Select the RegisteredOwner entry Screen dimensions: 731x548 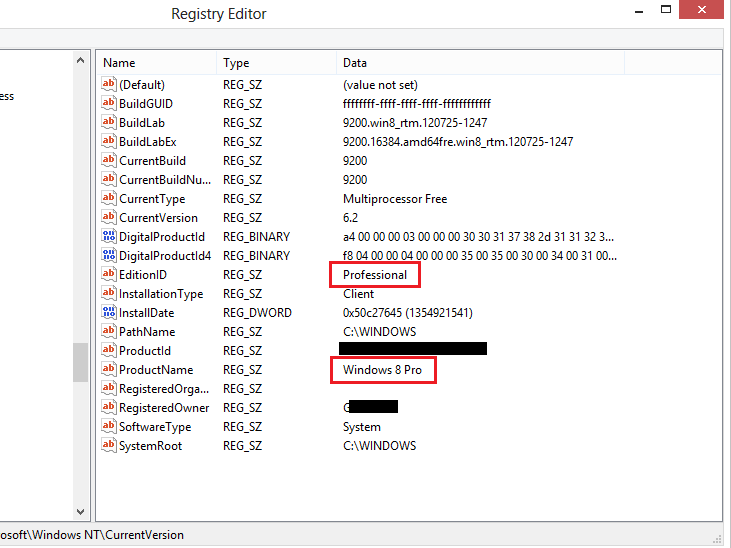(x=164, y=408)
